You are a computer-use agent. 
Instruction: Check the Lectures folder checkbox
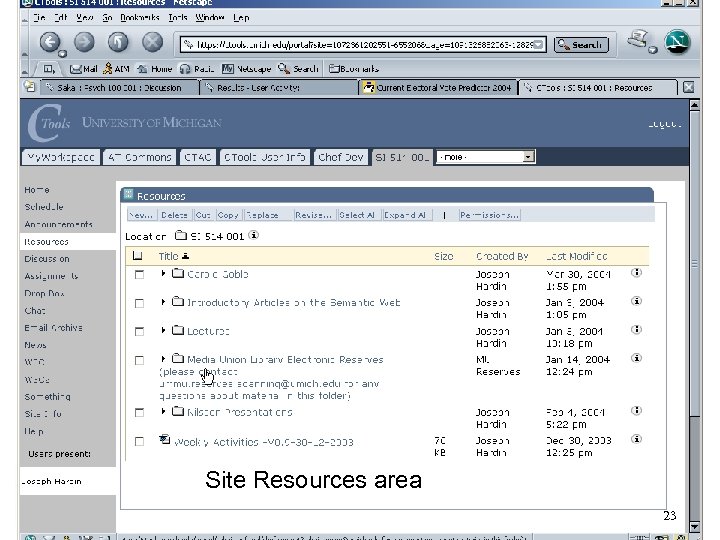(x=139, y=332)
